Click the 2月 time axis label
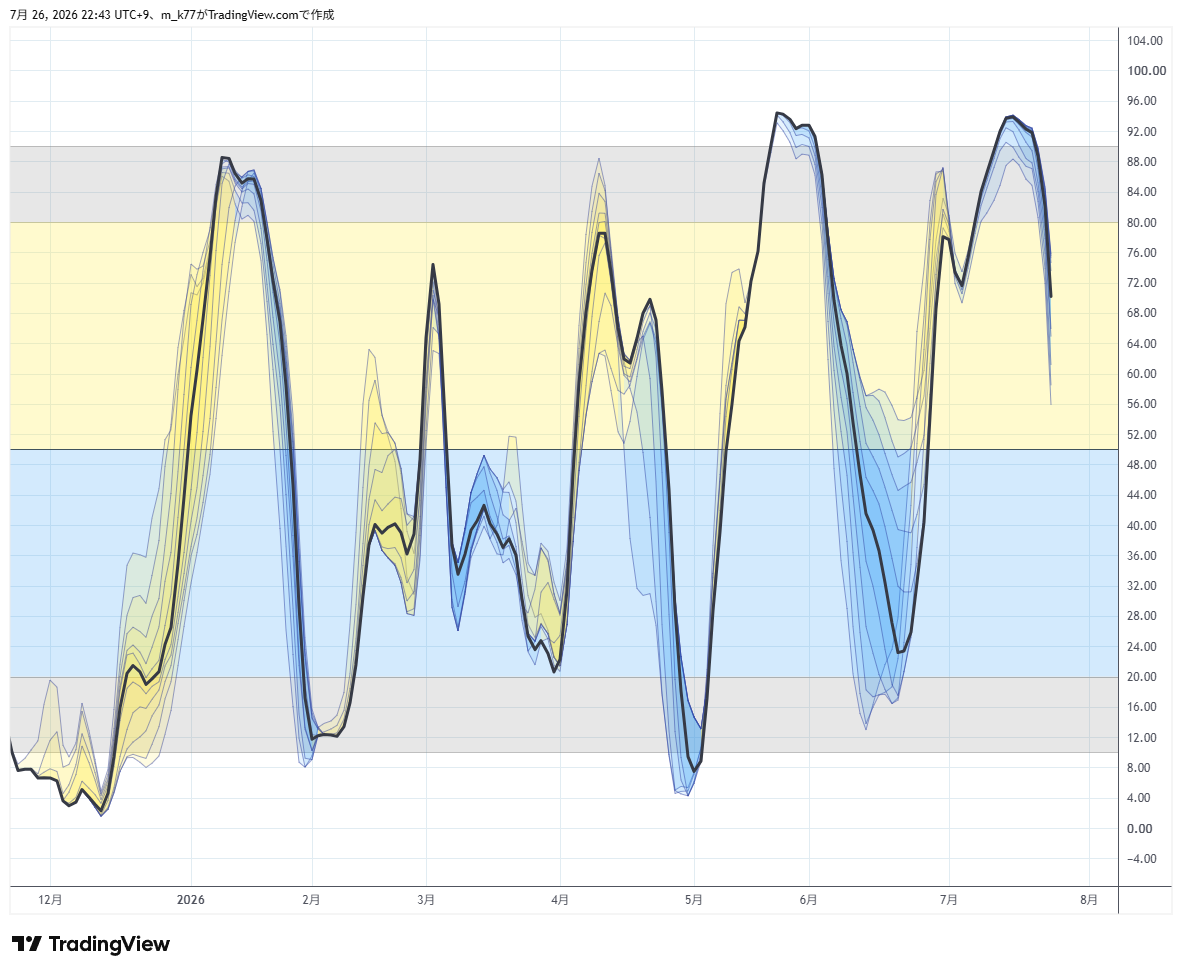This screenshot has width=1182, height=974. coord(311,899)
